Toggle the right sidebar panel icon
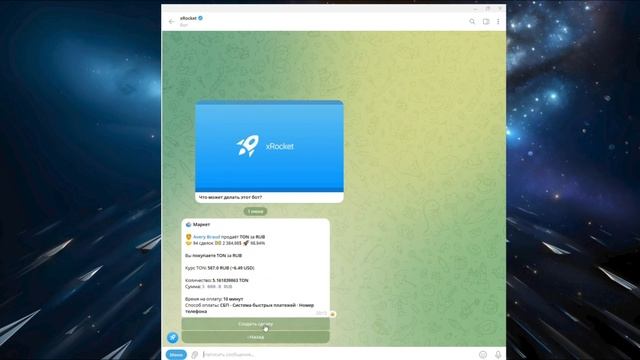Screen dimensions: 640x360 tap(486, 22)
